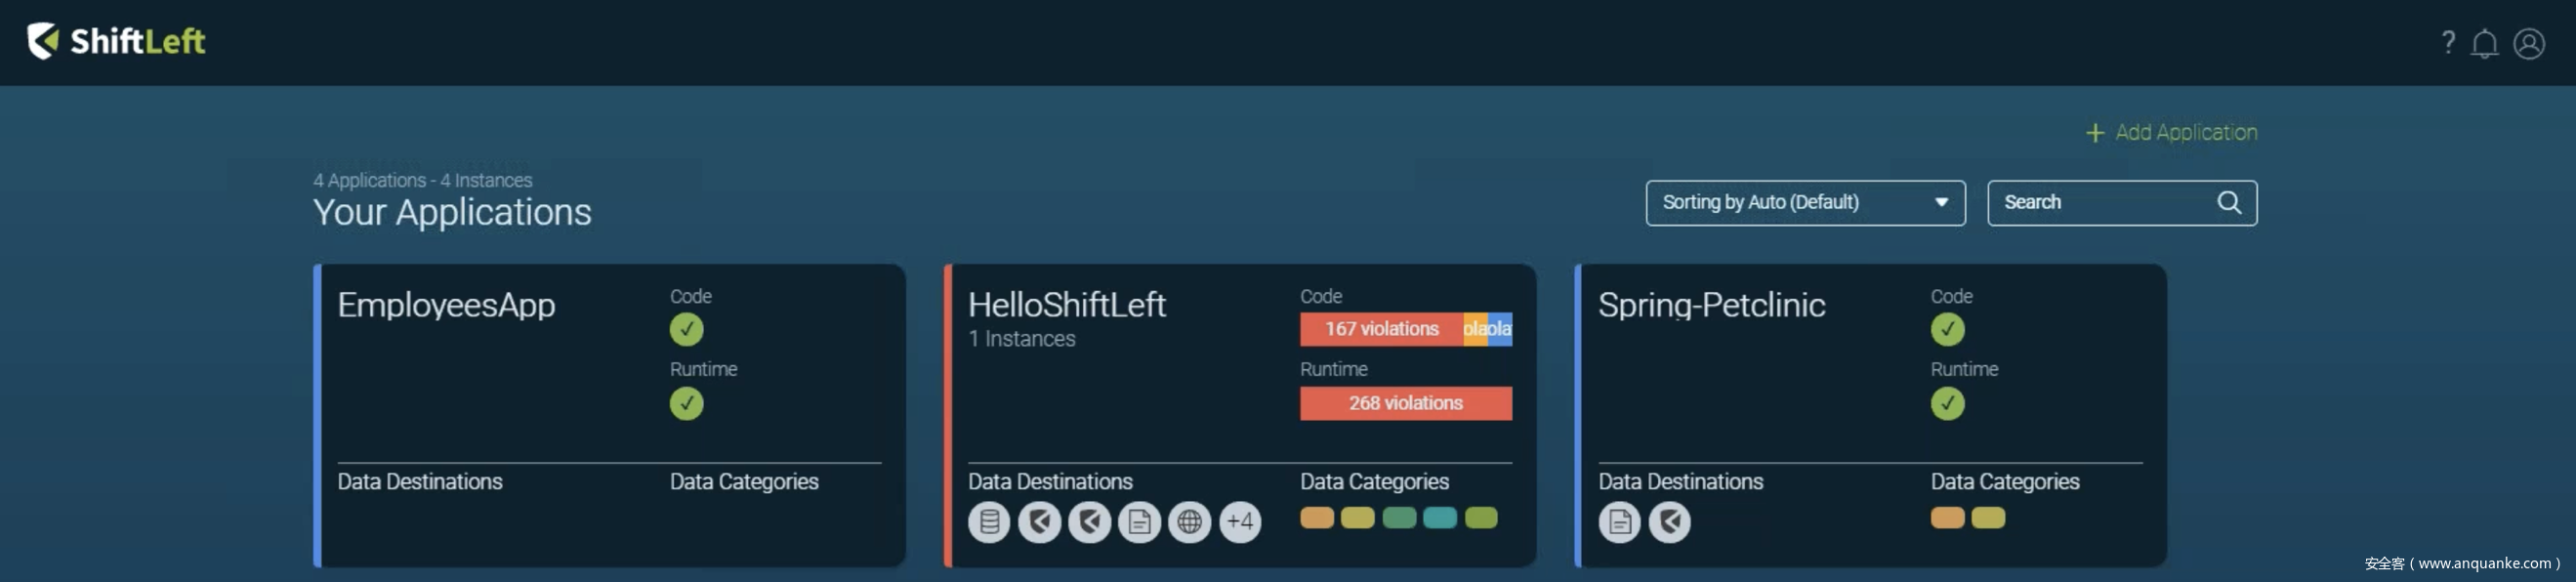
Task: Click the database destination icon in HelloShiftLeft
Action: pos(989,521)
